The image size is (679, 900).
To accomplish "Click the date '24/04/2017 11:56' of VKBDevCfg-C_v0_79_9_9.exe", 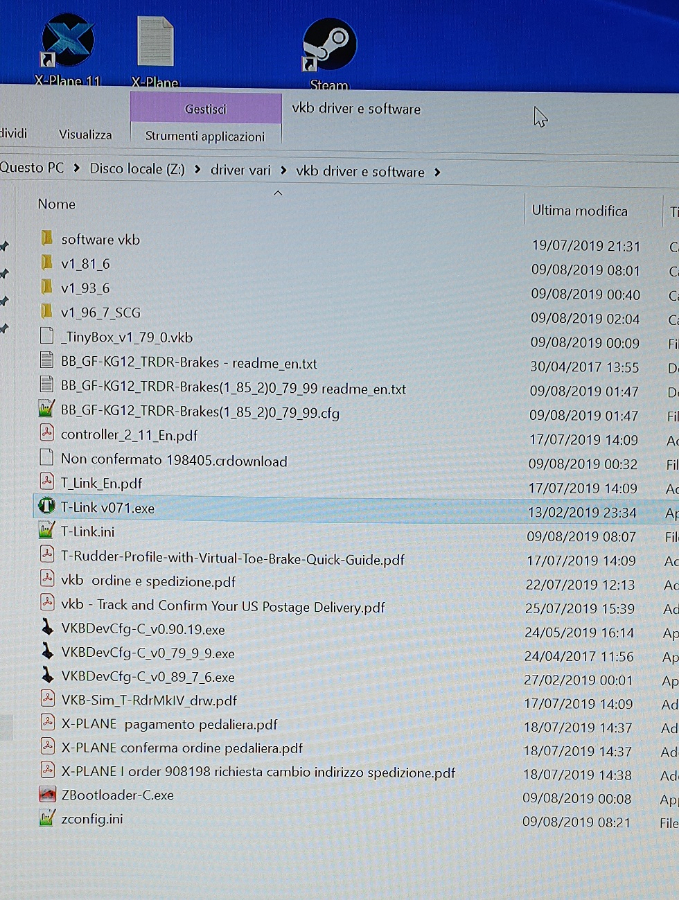I will pos(579,656).
